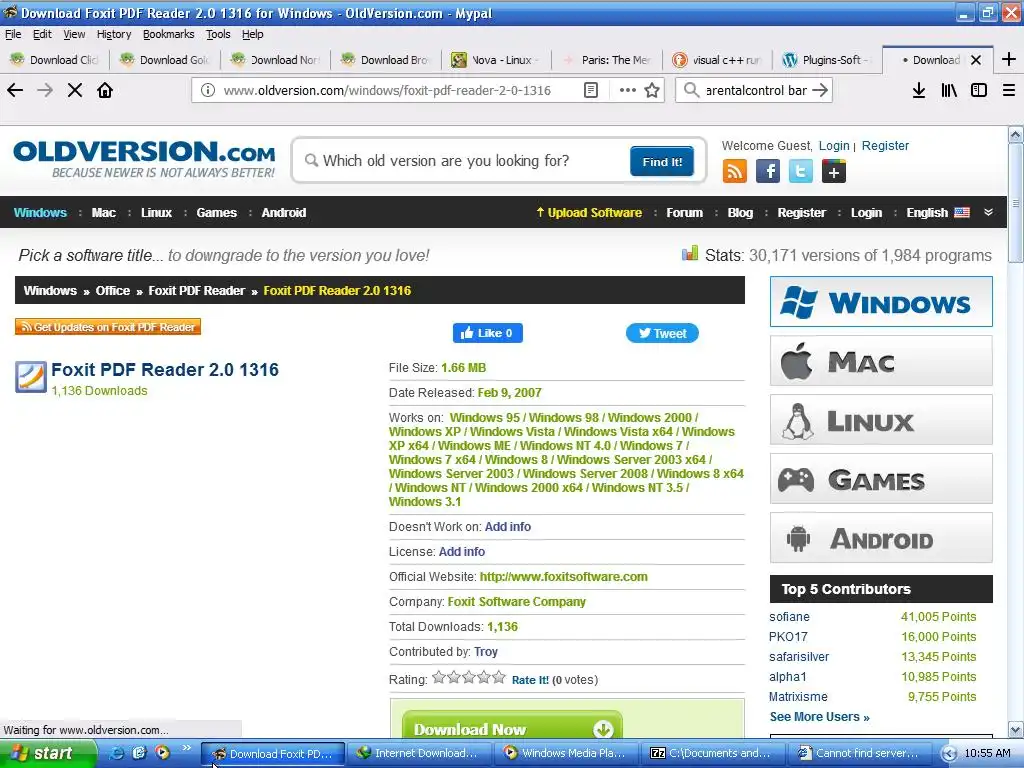The image size is (1024, 768).
Task: Click the Download Now button
Action: [513, 728]
